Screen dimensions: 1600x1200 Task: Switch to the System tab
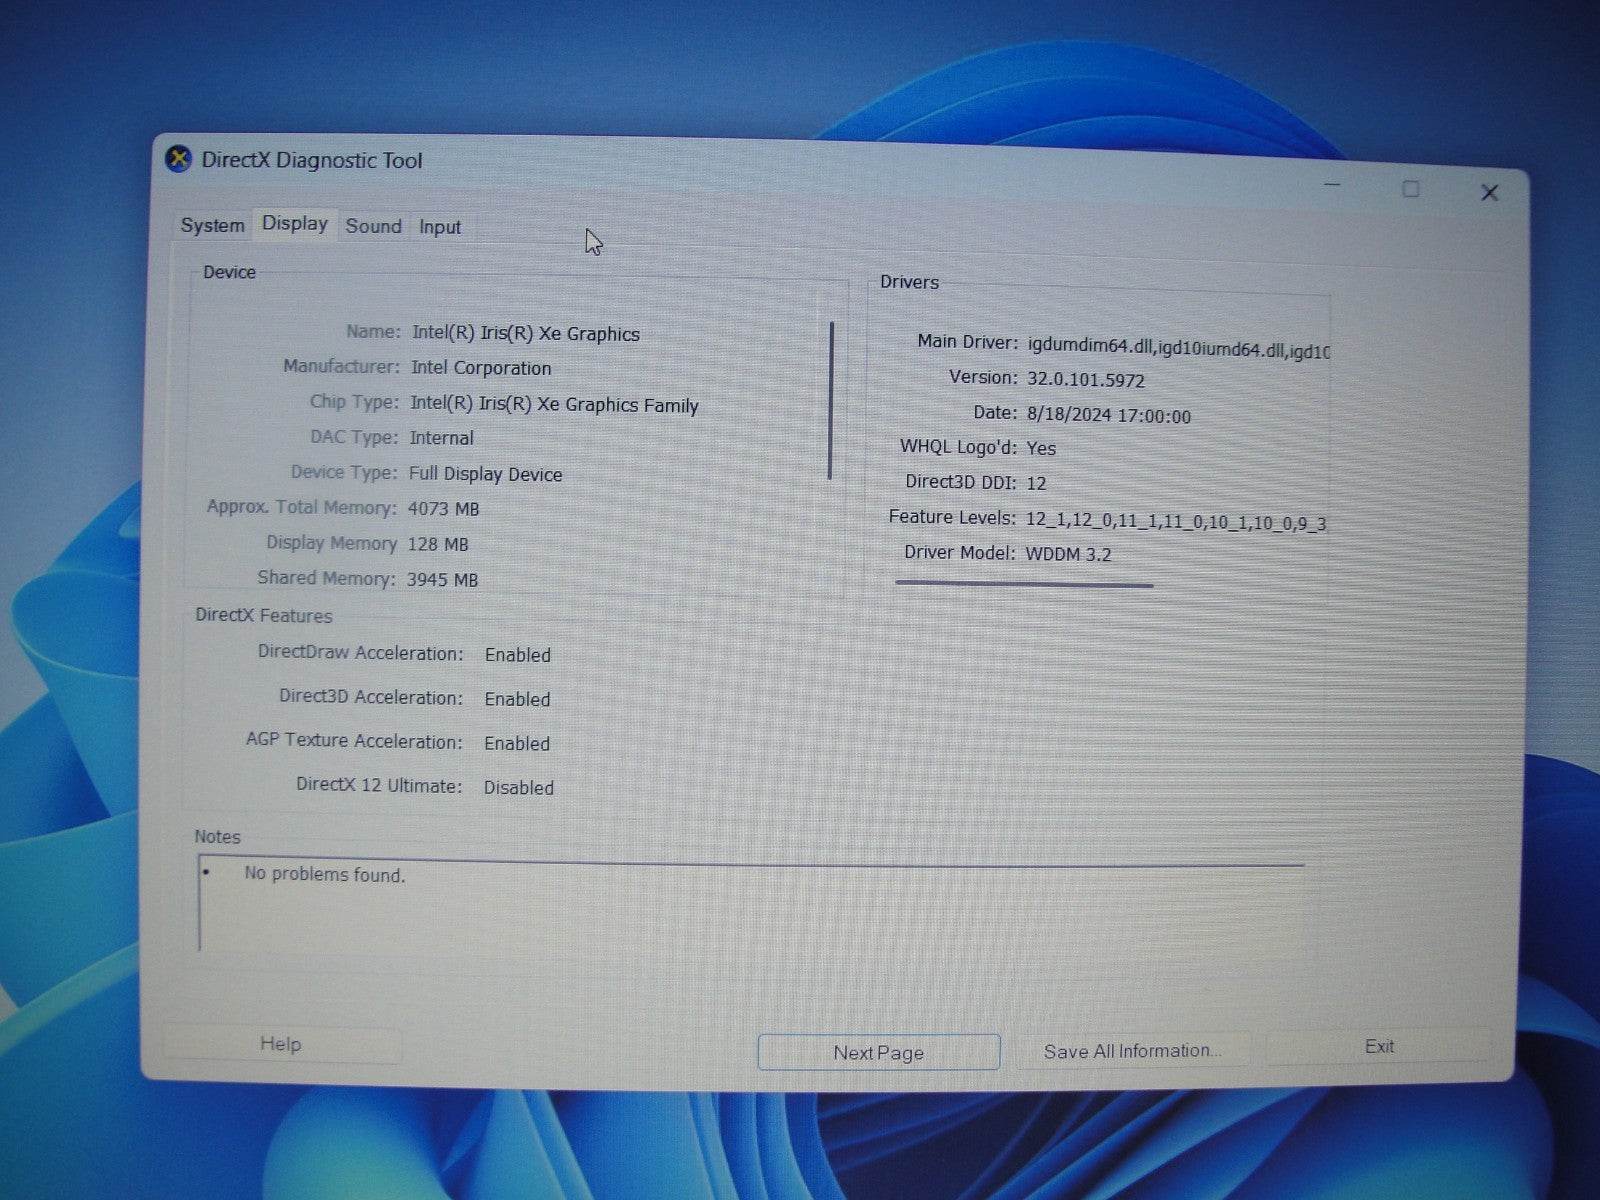[211, 226]
